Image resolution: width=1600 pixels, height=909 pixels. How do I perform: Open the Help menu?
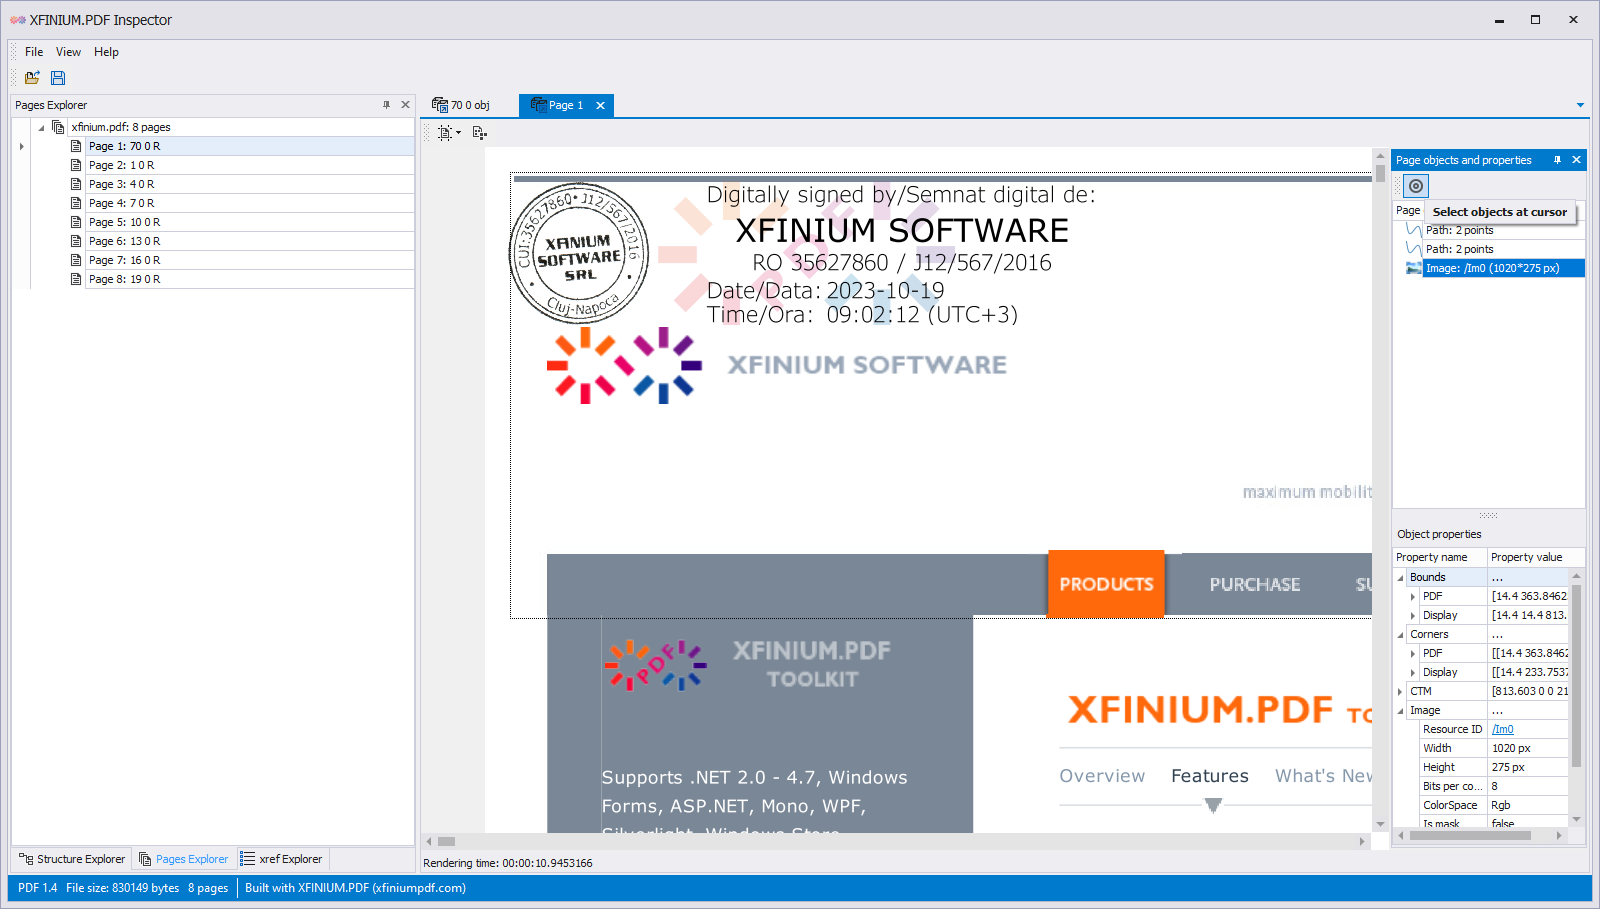coord(106,52)
